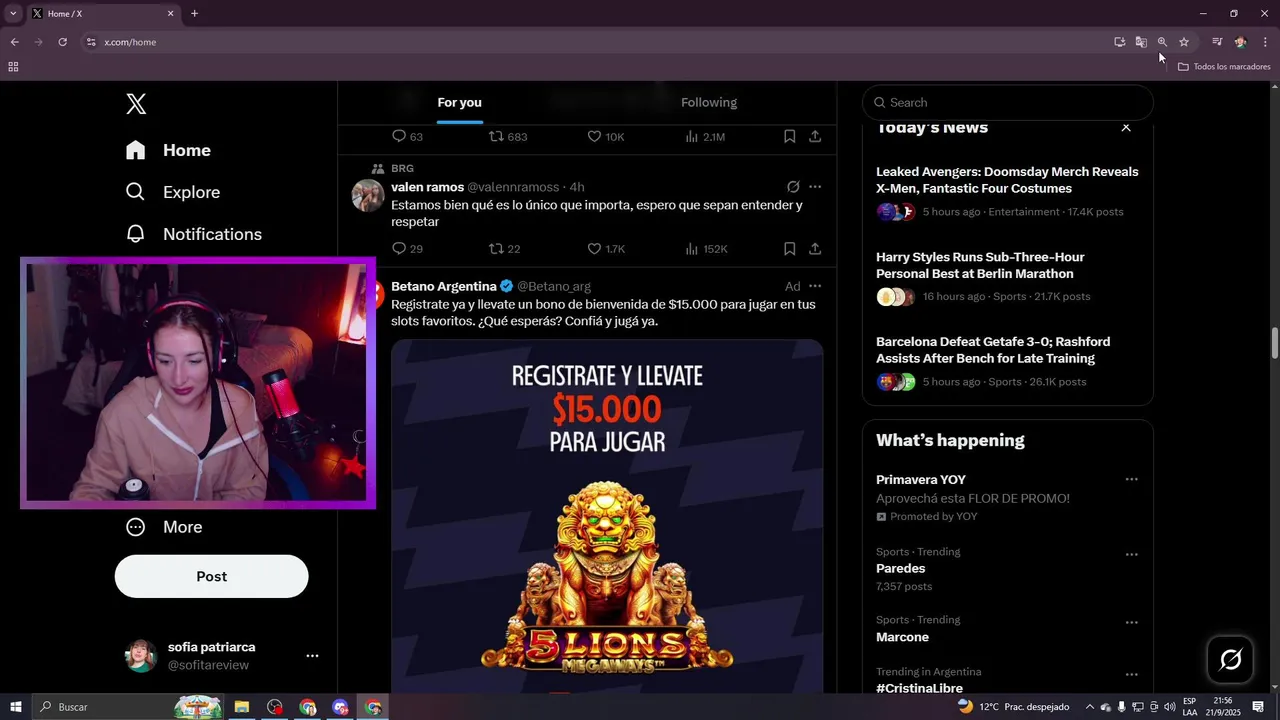
Task: Bookmark this page with star icon
Action: point(1184,42)
